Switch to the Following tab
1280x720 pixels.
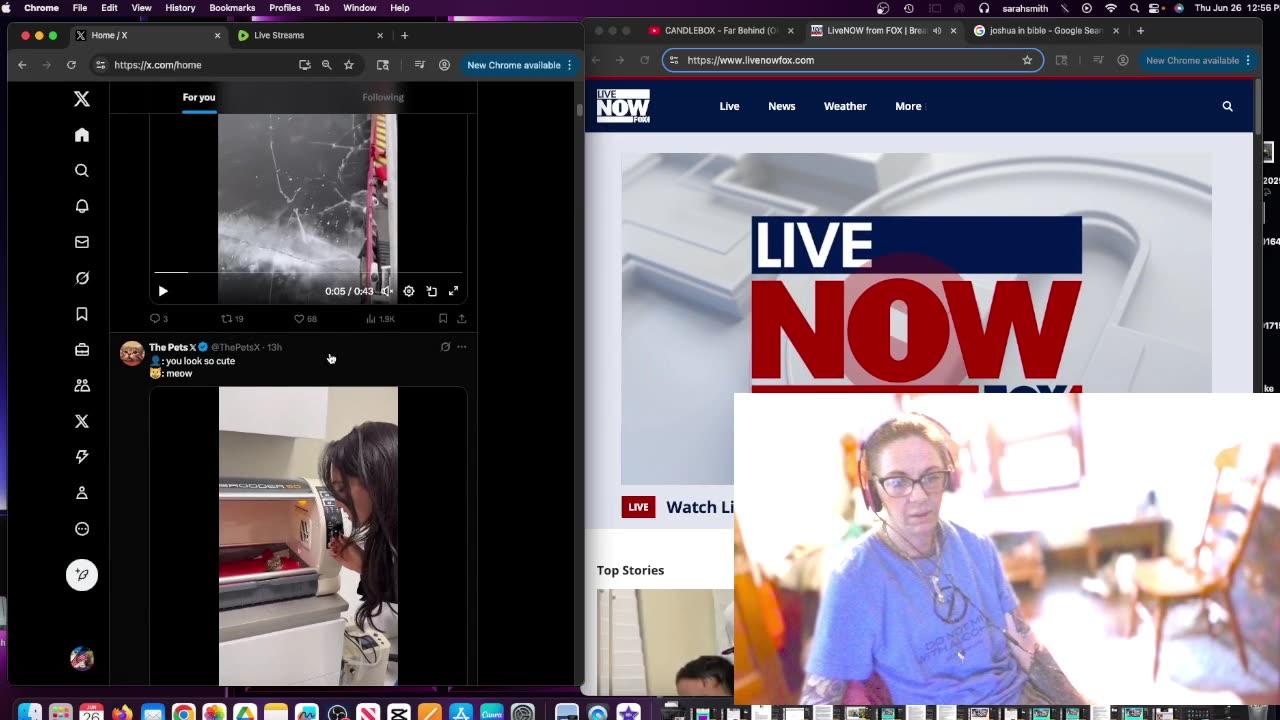pos(383,97)
